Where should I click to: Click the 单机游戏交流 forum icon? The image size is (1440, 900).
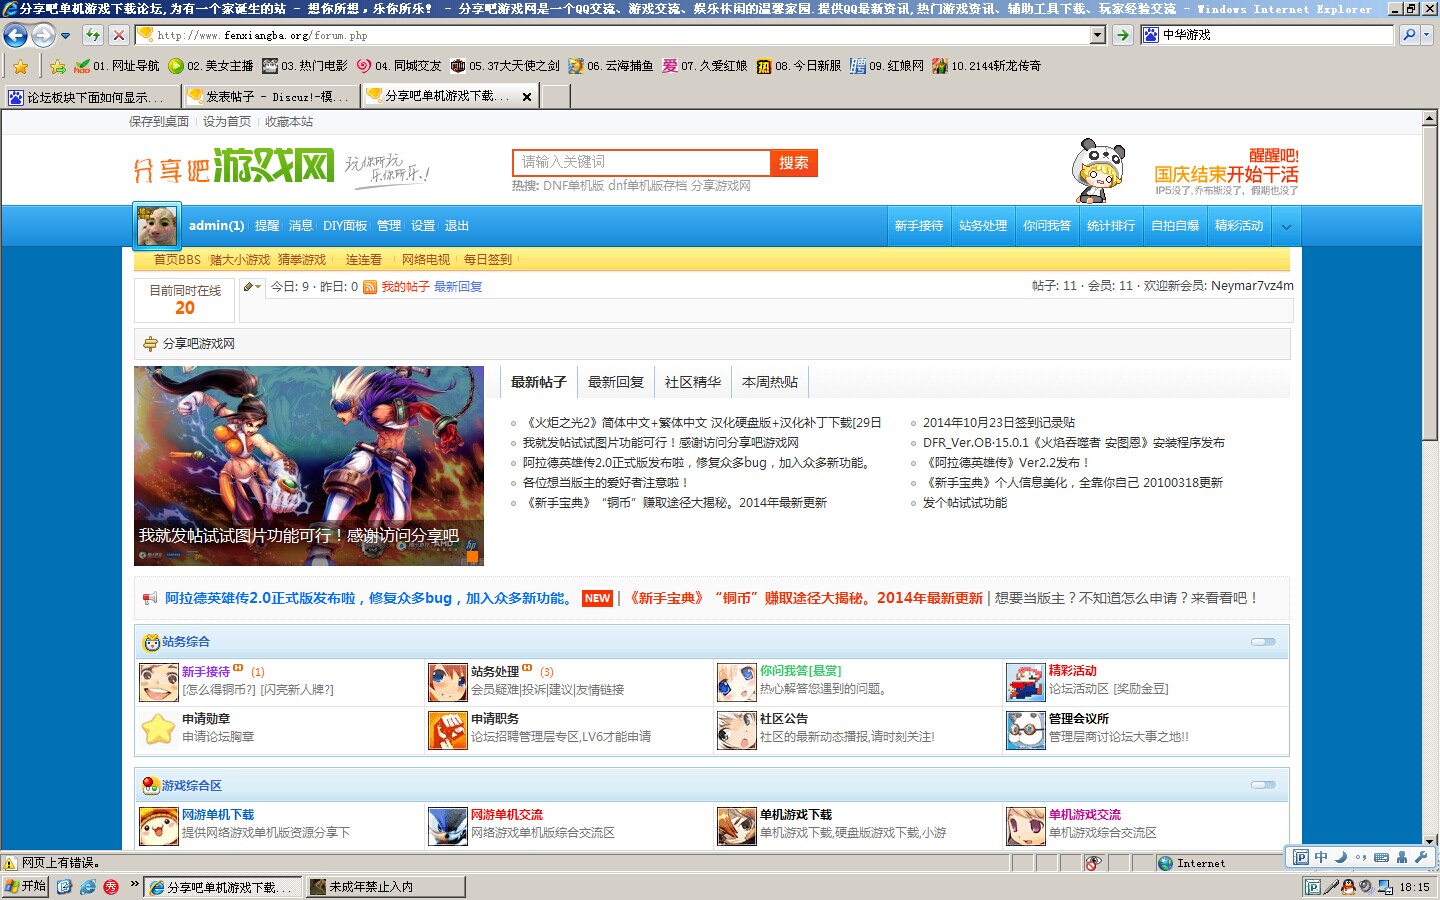1025,826
